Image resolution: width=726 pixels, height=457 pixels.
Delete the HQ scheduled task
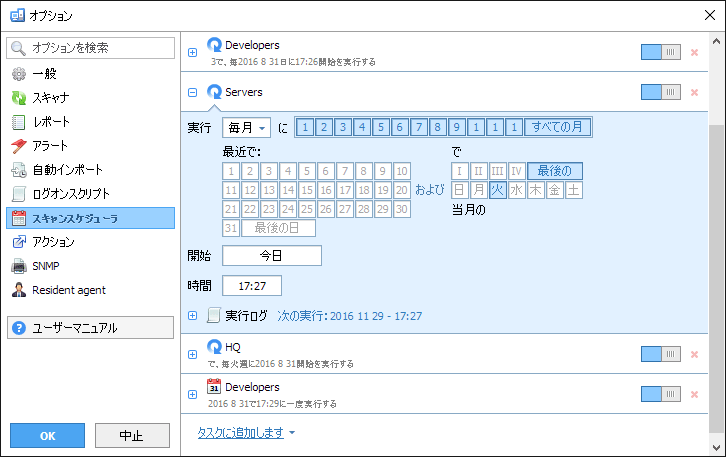[x=694, y=354]
